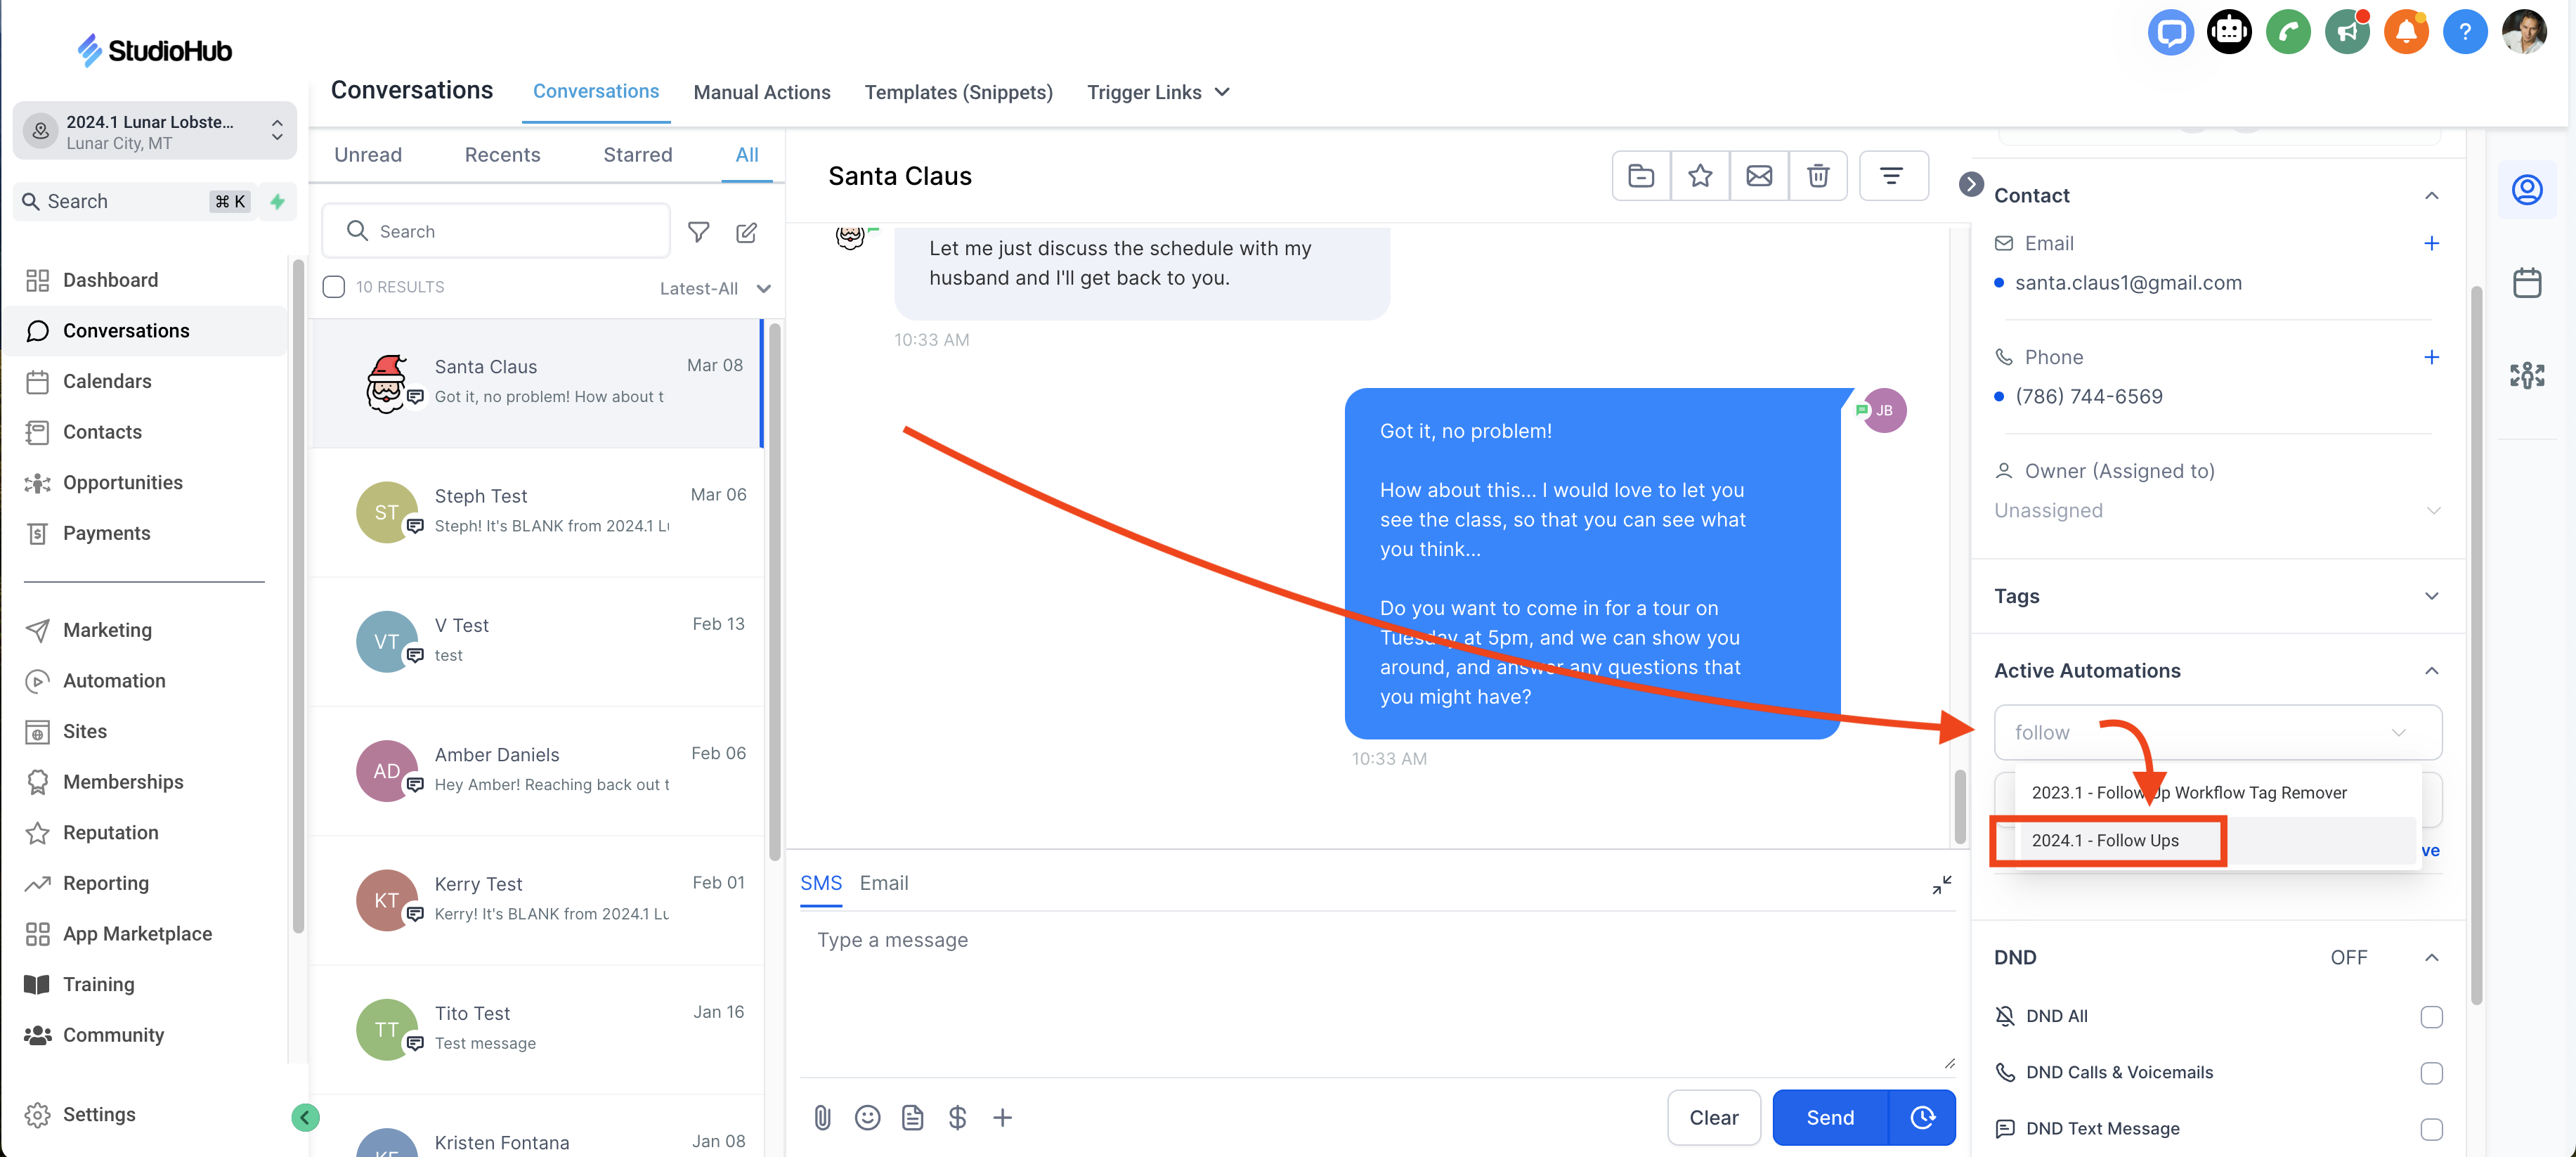Open the emoji picker icon
The width and height of the screenshot is (2576, 1157).
click(x=867, y=1117)
